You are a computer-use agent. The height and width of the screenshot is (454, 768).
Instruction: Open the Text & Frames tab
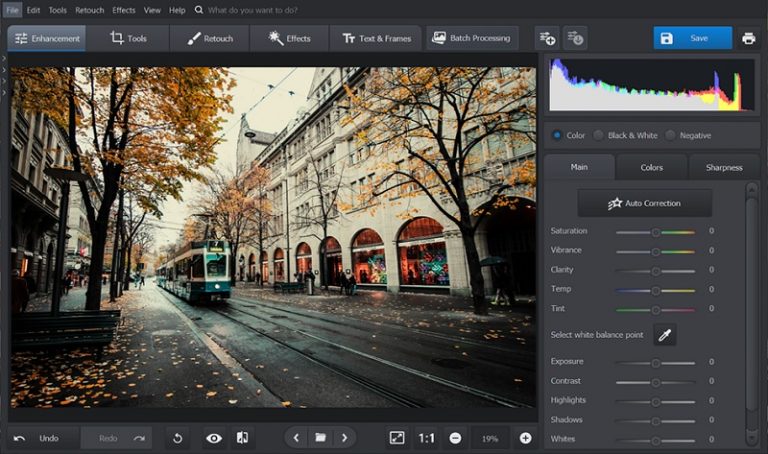[376, 38]
